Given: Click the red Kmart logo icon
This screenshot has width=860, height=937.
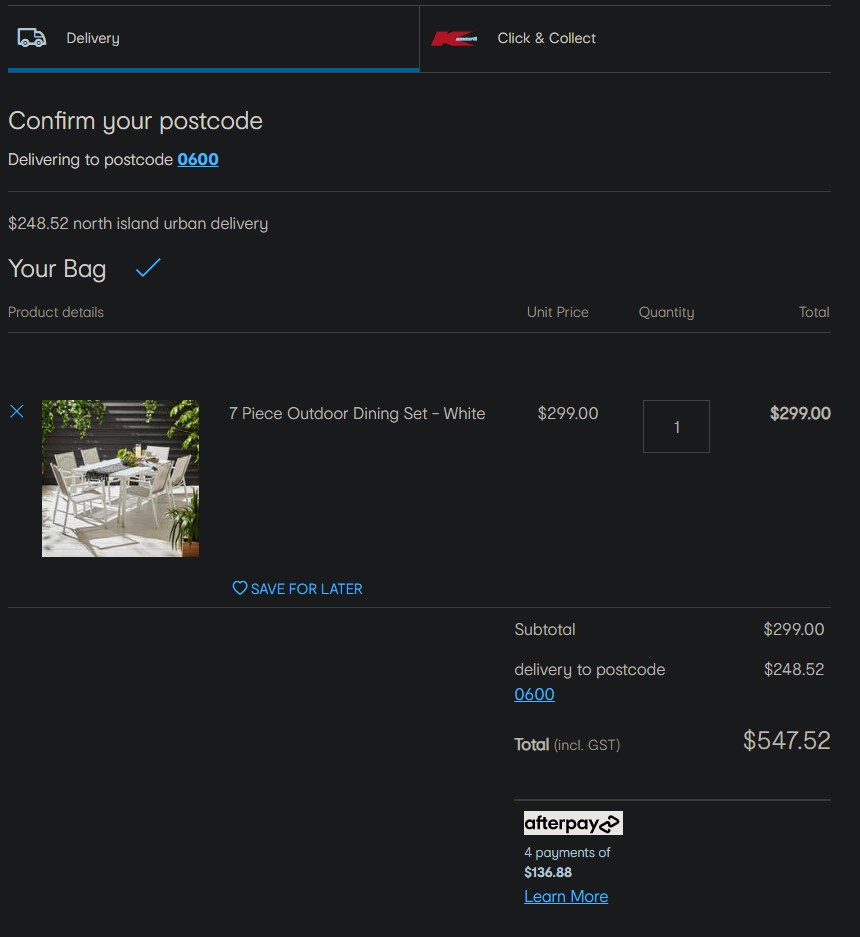Looking at the screenshot, I should [x=454, y=39].
